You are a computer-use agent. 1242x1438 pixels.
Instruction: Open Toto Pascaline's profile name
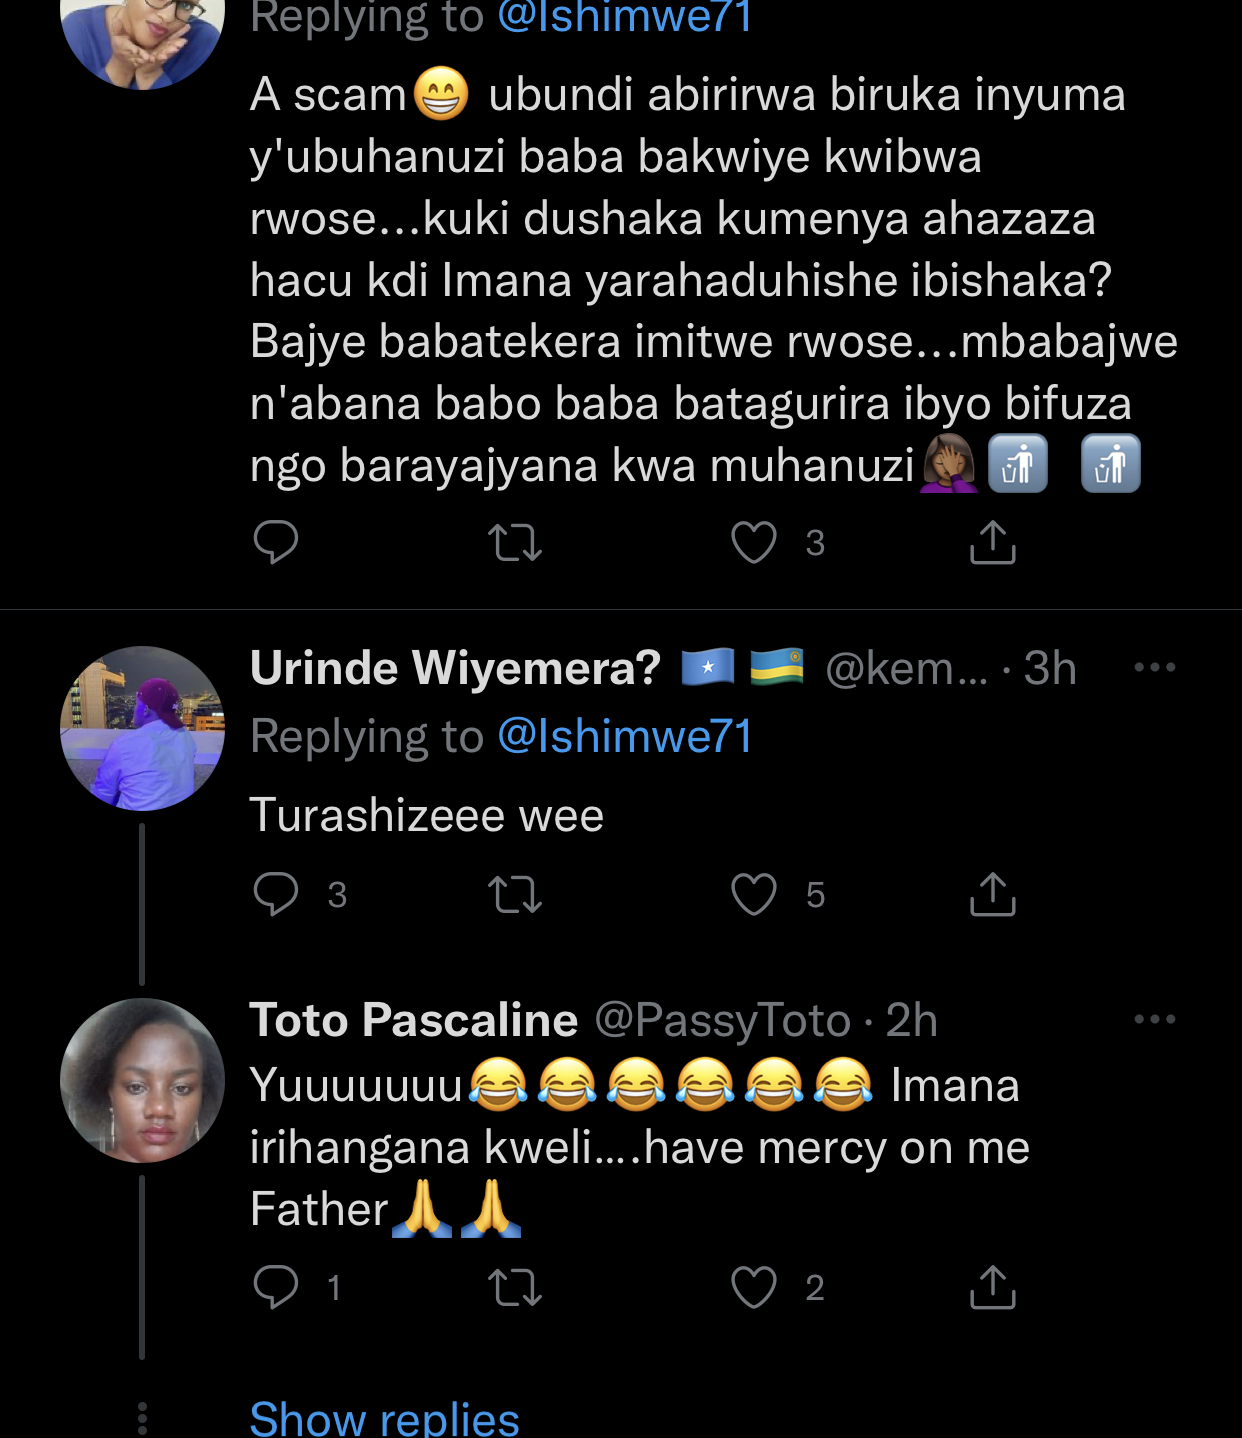tap(413, 1020)
